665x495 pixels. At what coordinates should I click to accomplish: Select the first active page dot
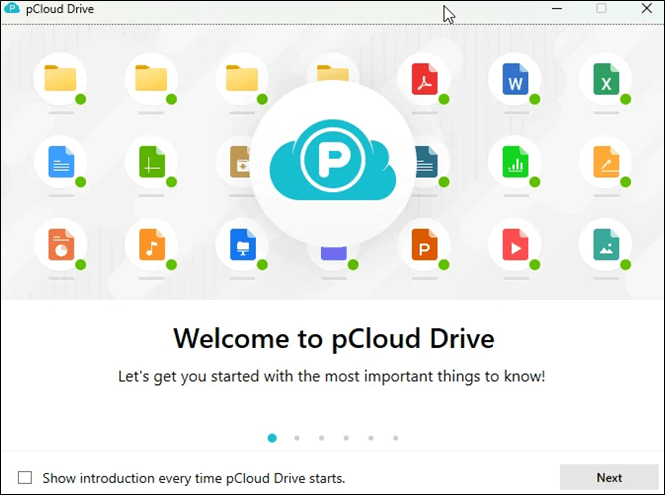pos(272,438)
